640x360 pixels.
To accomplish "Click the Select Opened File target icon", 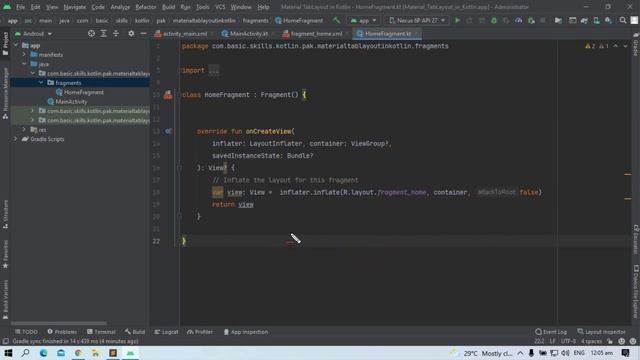I will click(91, 33).
